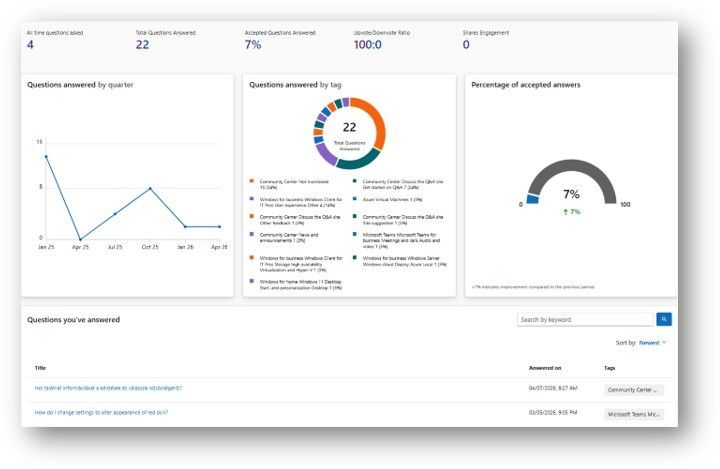Select the large orange donut segment
The width and height of the screenshot is (720, 469).
pyautogui.click(x=377, y=124)
